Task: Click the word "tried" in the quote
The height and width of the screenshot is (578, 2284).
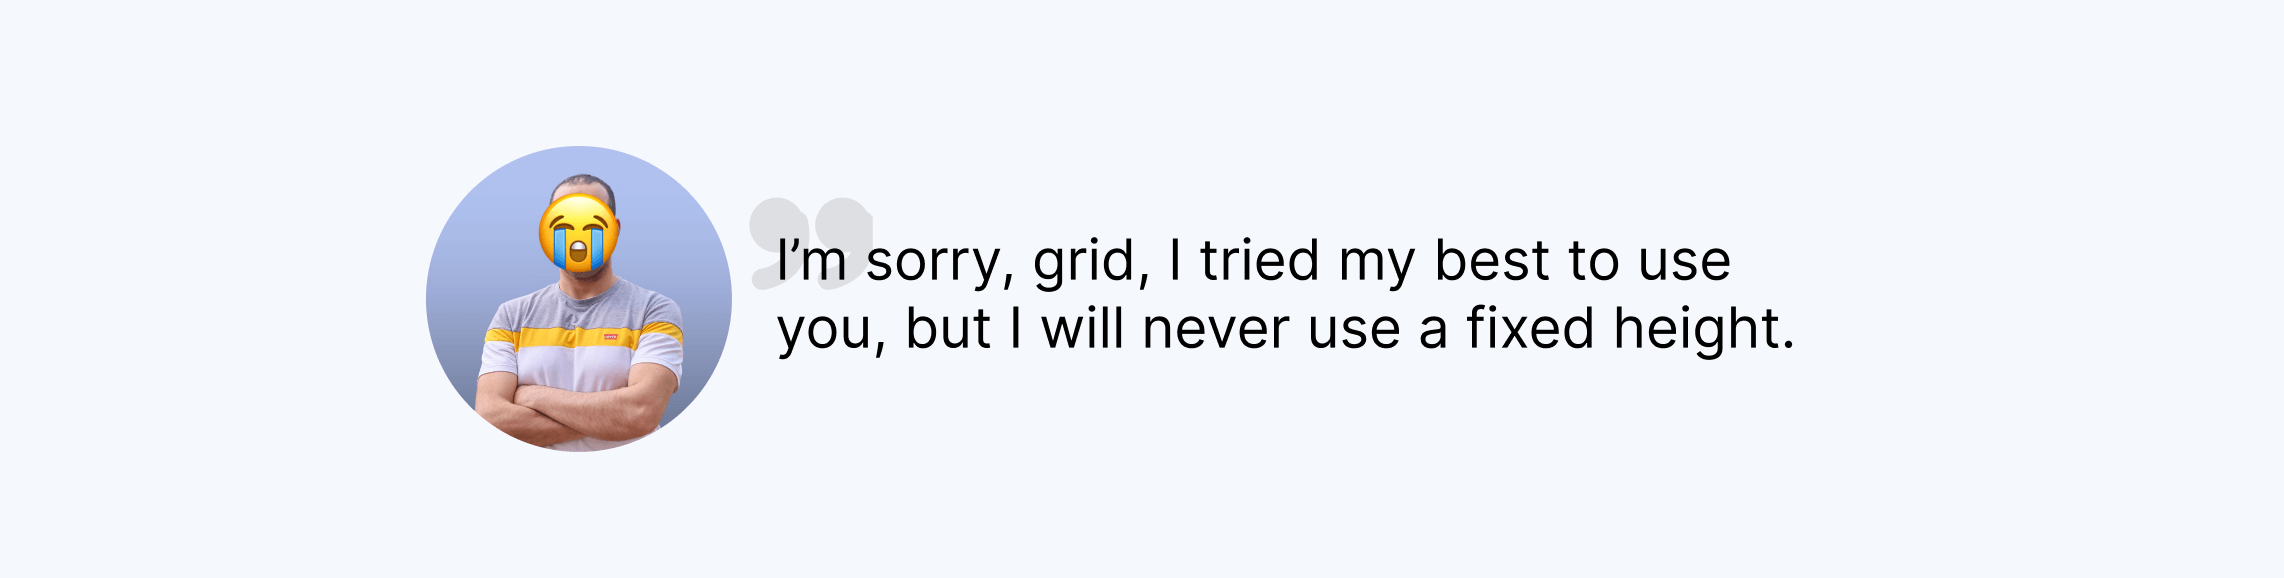Action: click(x=1260, y=260)
